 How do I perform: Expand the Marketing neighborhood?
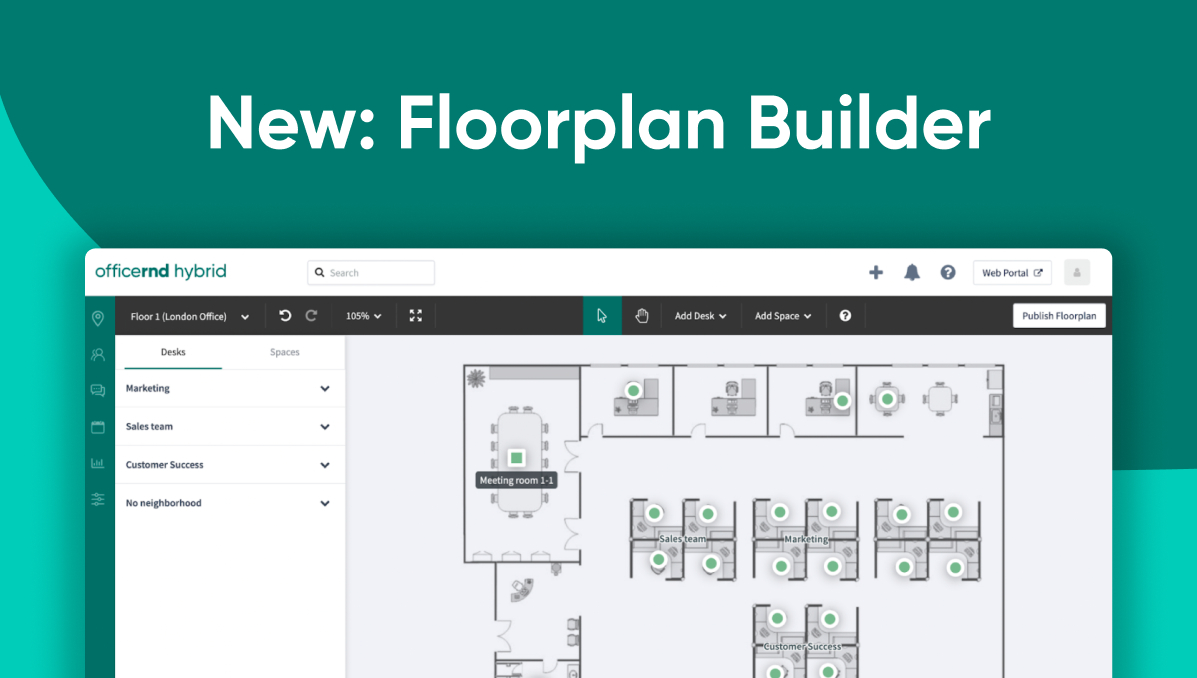[230, 389]
